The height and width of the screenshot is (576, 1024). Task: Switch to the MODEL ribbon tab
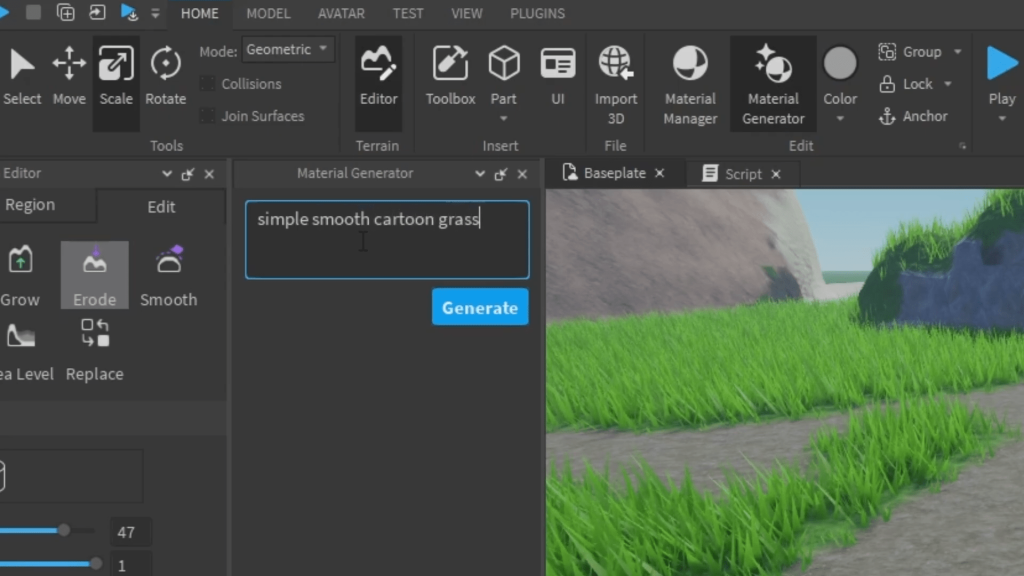(268, 13)
